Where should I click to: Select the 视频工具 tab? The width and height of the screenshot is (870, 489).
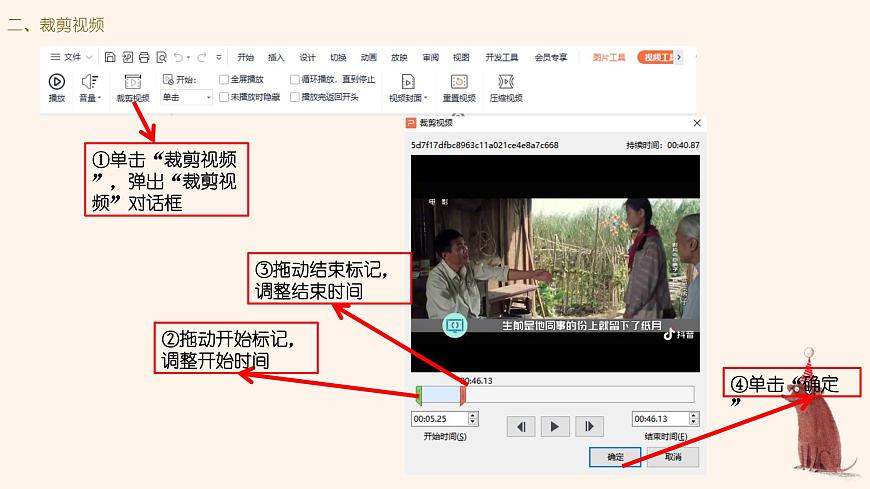tap(656, 57)
